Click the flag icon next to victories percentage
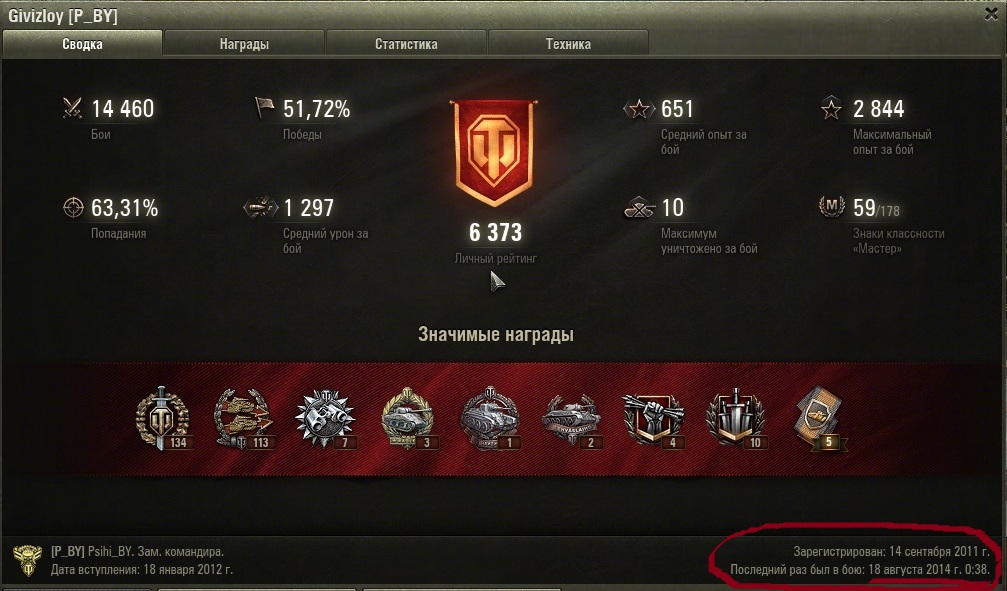Image resolution: width=1007 pixels, height=591 pixels. pyautogui.click(x=265, y=108)
